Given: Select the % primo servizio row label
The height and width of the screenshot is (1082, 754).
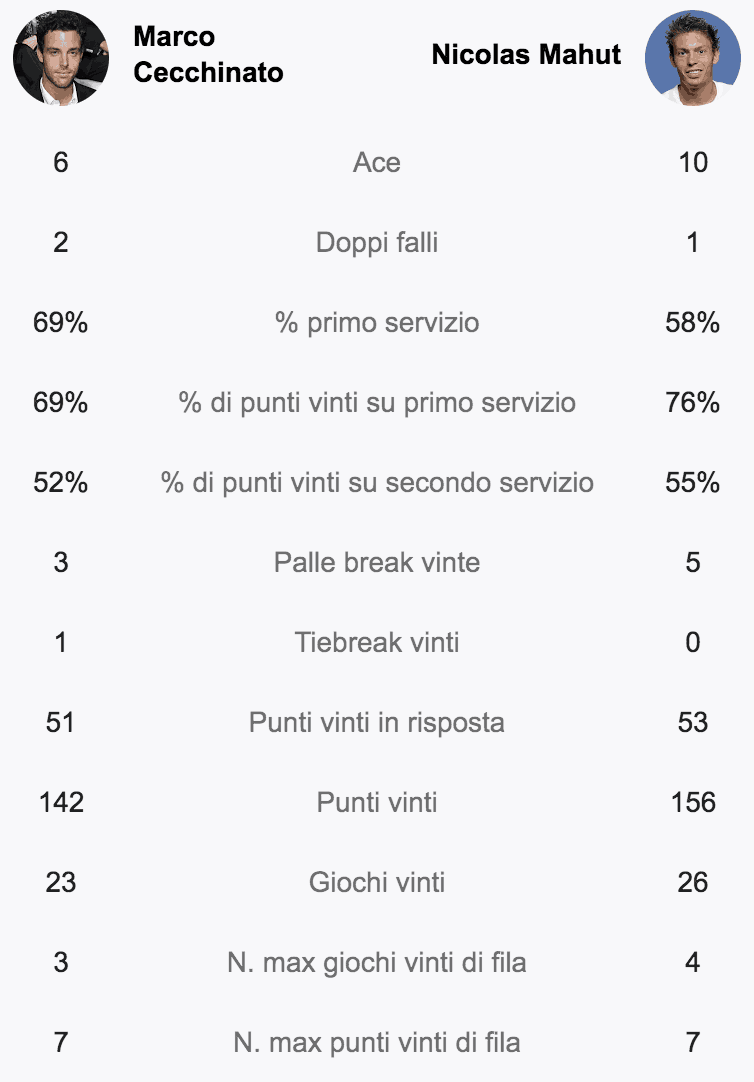Looking at the screenshot, I should (x=377, y=322).
